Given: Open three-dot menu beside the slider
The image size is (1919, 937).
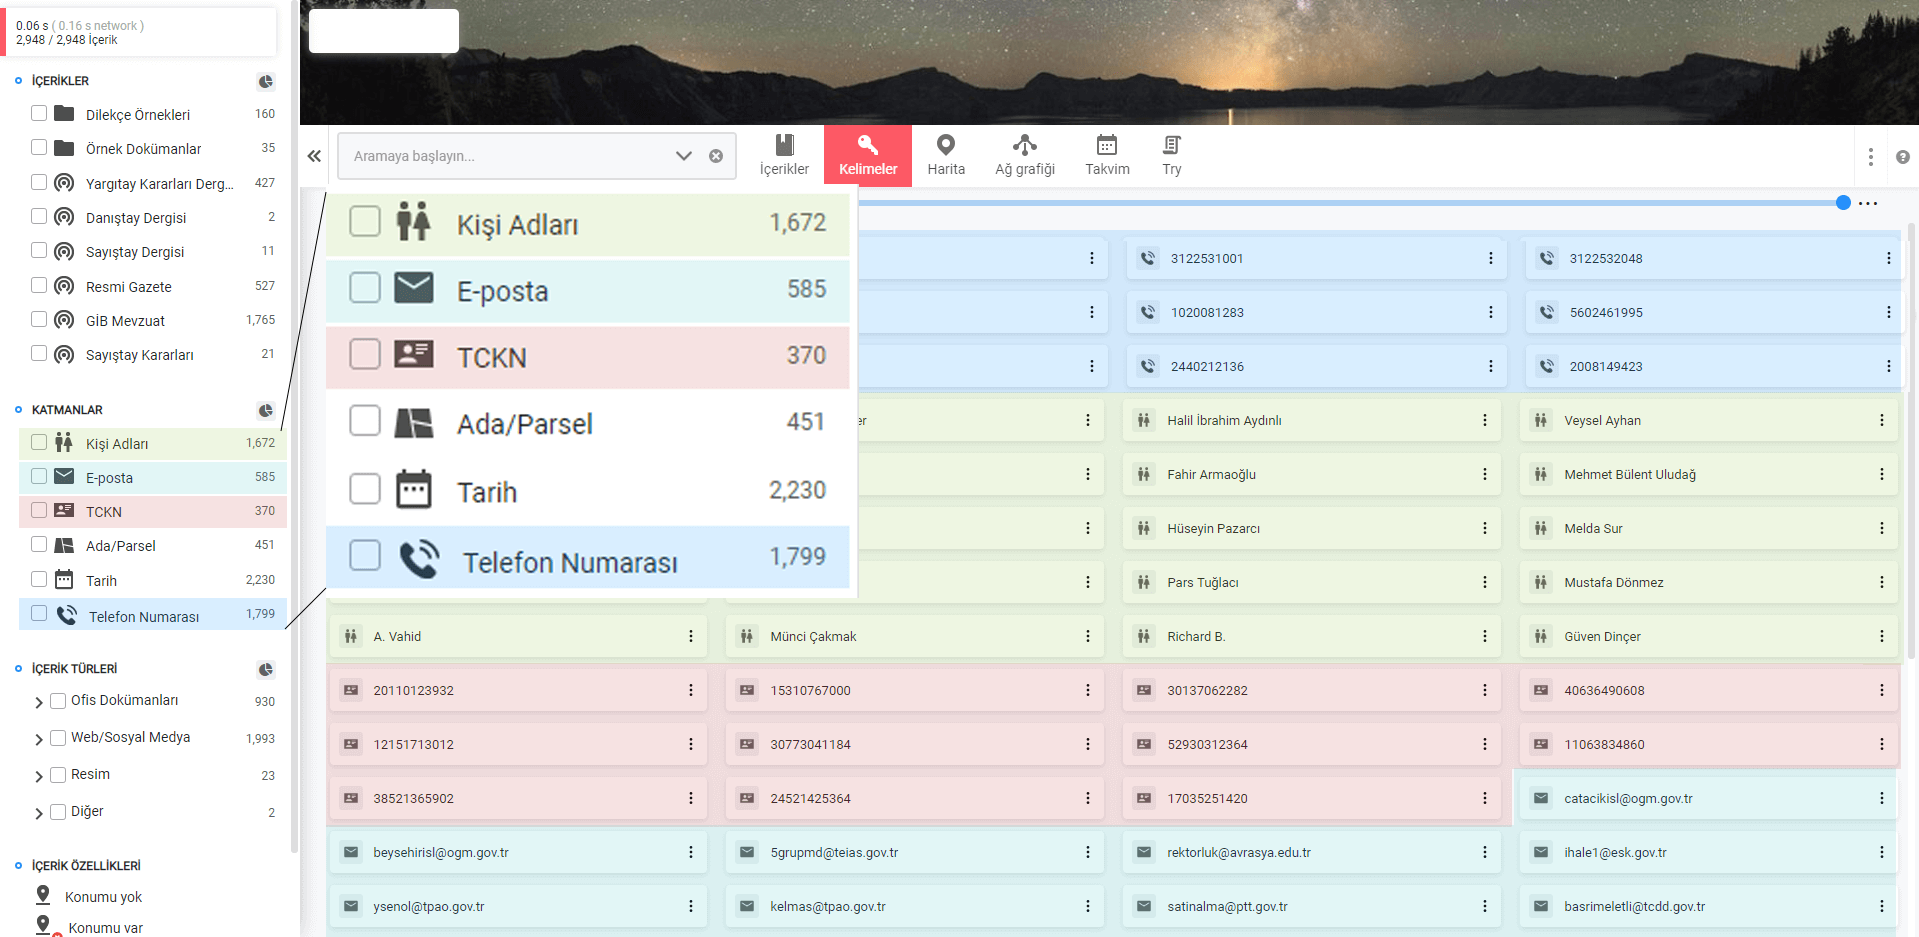Looking at the screenshot, I should (1868, 203).
